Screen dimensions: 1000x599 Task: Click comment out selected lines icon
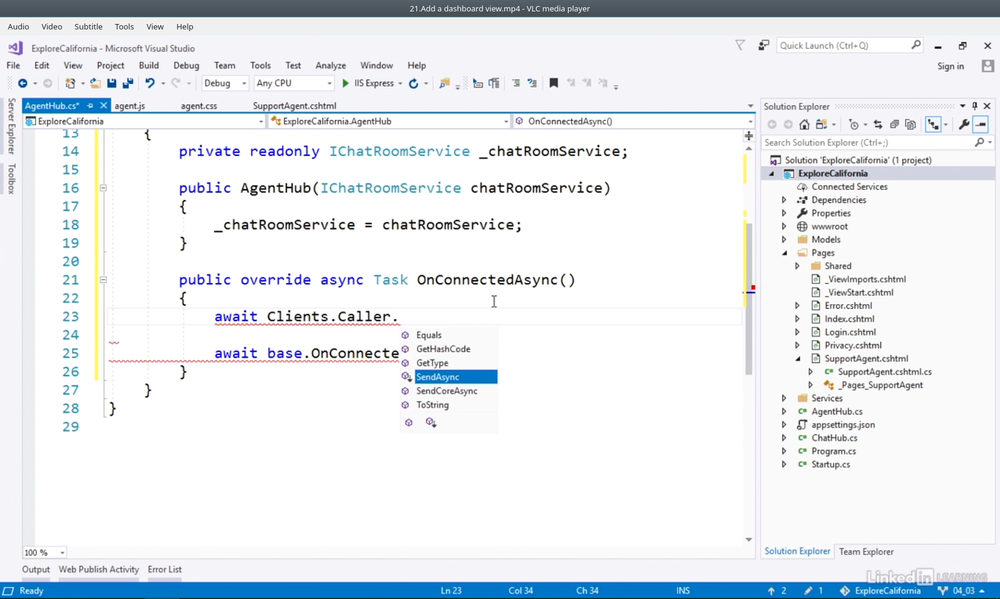(516, 83)
